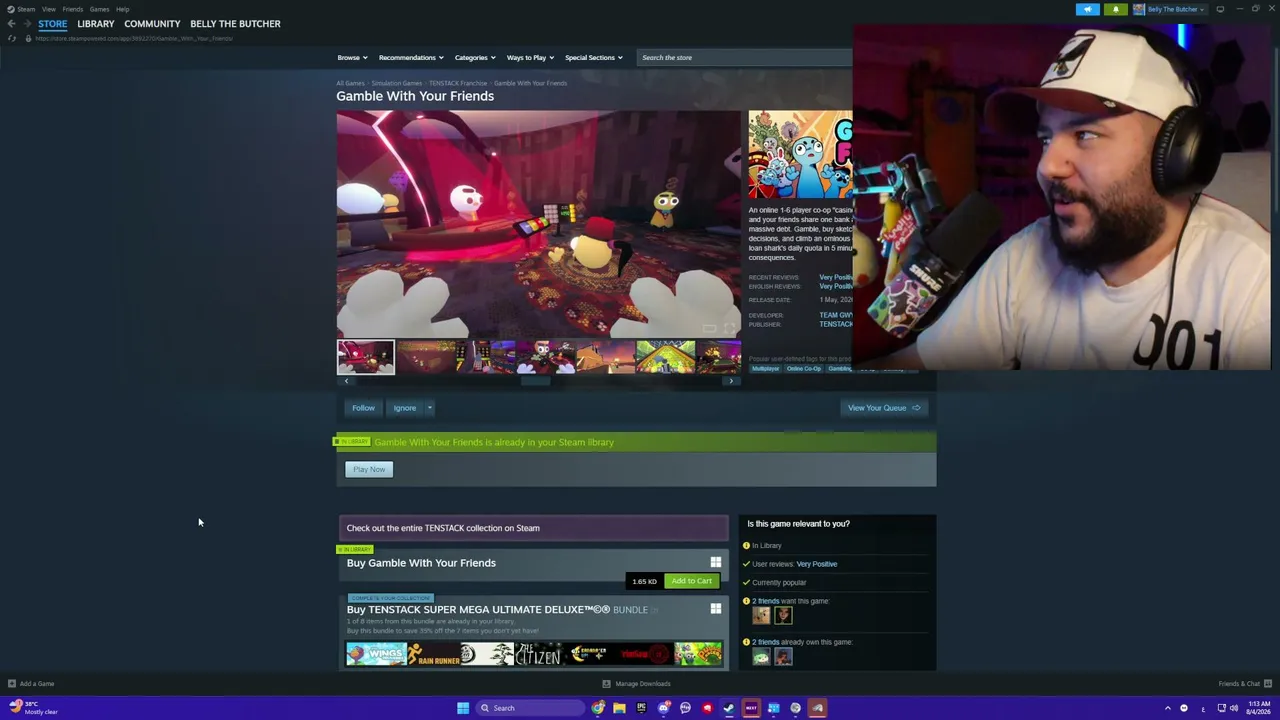This screenshot has width=1280, height=720.
Task: Open the Very Positive user reviews link
Action: 817,564
